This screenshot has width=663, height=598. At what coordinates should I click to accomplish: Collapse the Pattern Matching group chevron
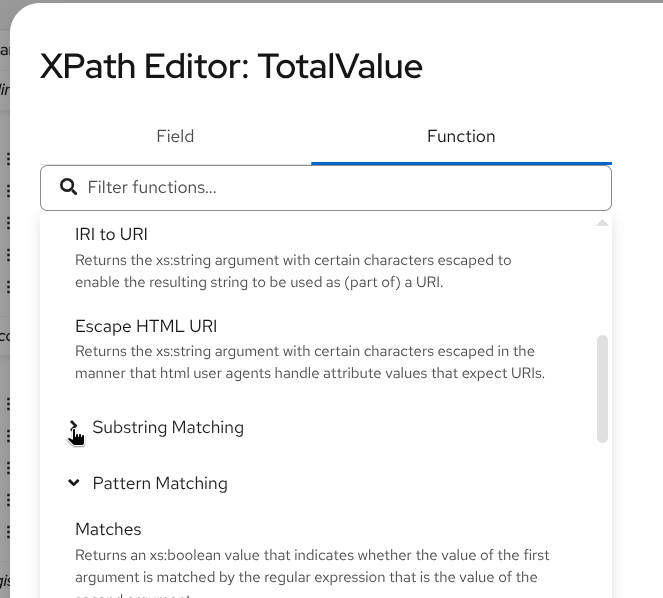coord(74,483)
